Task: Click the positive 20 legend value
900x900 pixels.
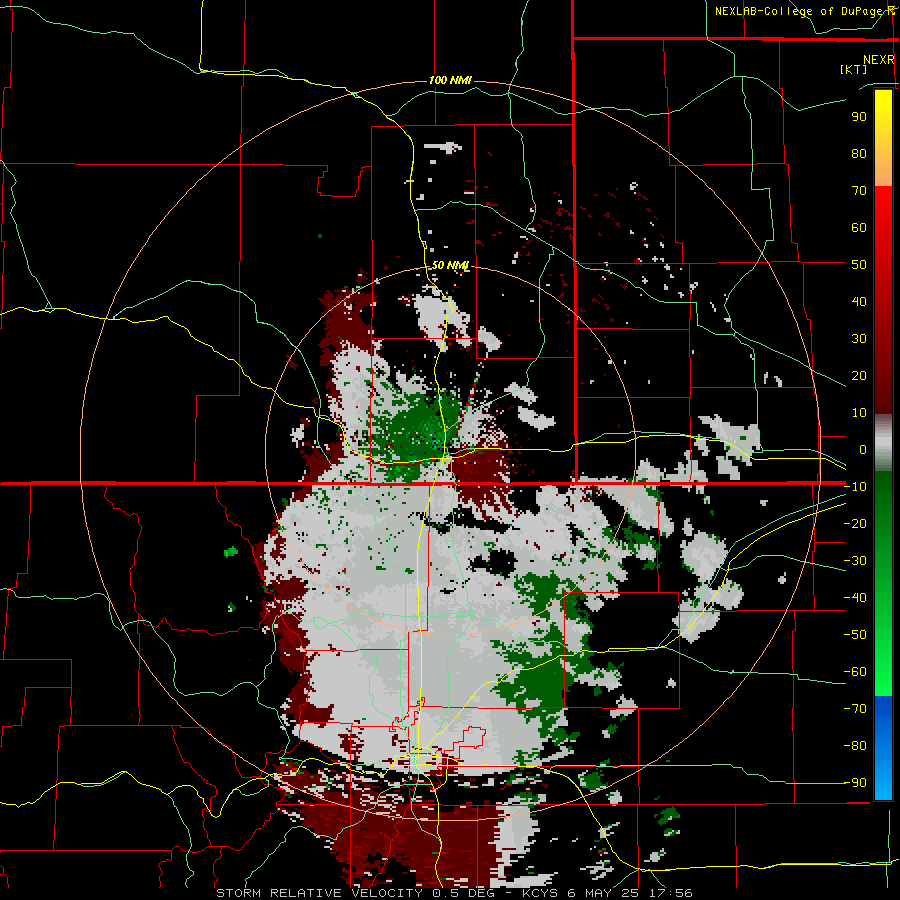Action: click(859, 375)
